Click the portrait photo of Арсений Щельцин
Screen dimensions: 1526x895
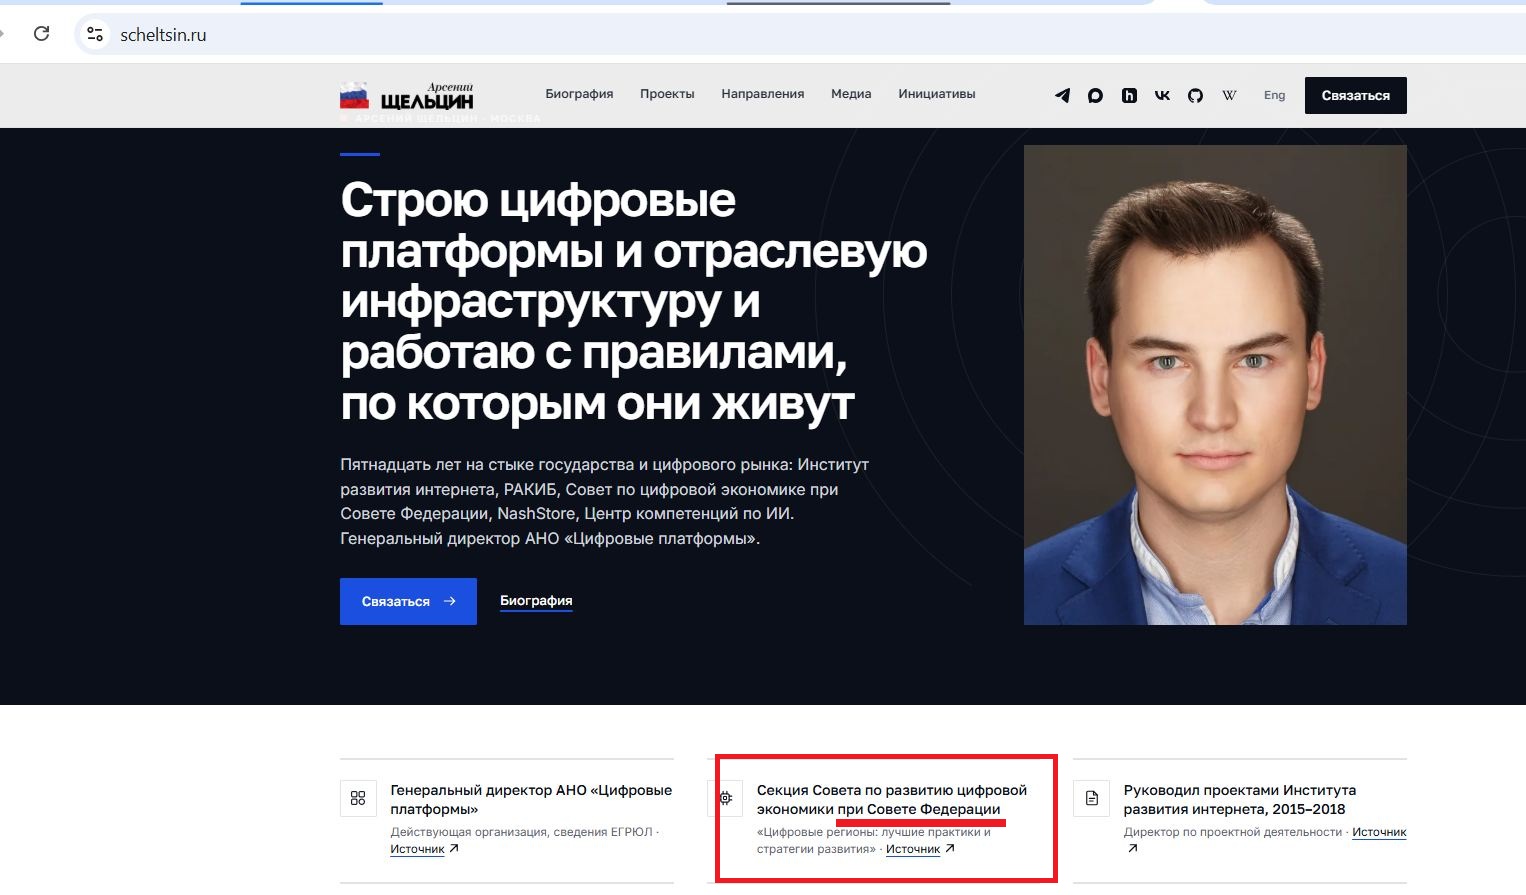click(x=1215, y=385)
